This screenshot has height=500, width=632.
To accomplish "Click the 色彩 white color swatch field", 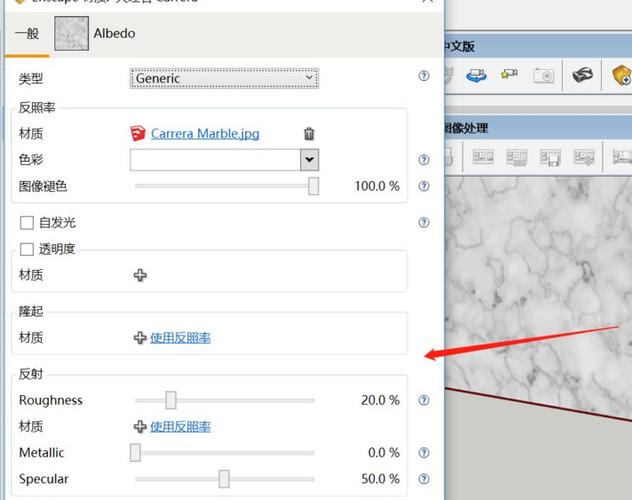I will [x=215, y=160].
